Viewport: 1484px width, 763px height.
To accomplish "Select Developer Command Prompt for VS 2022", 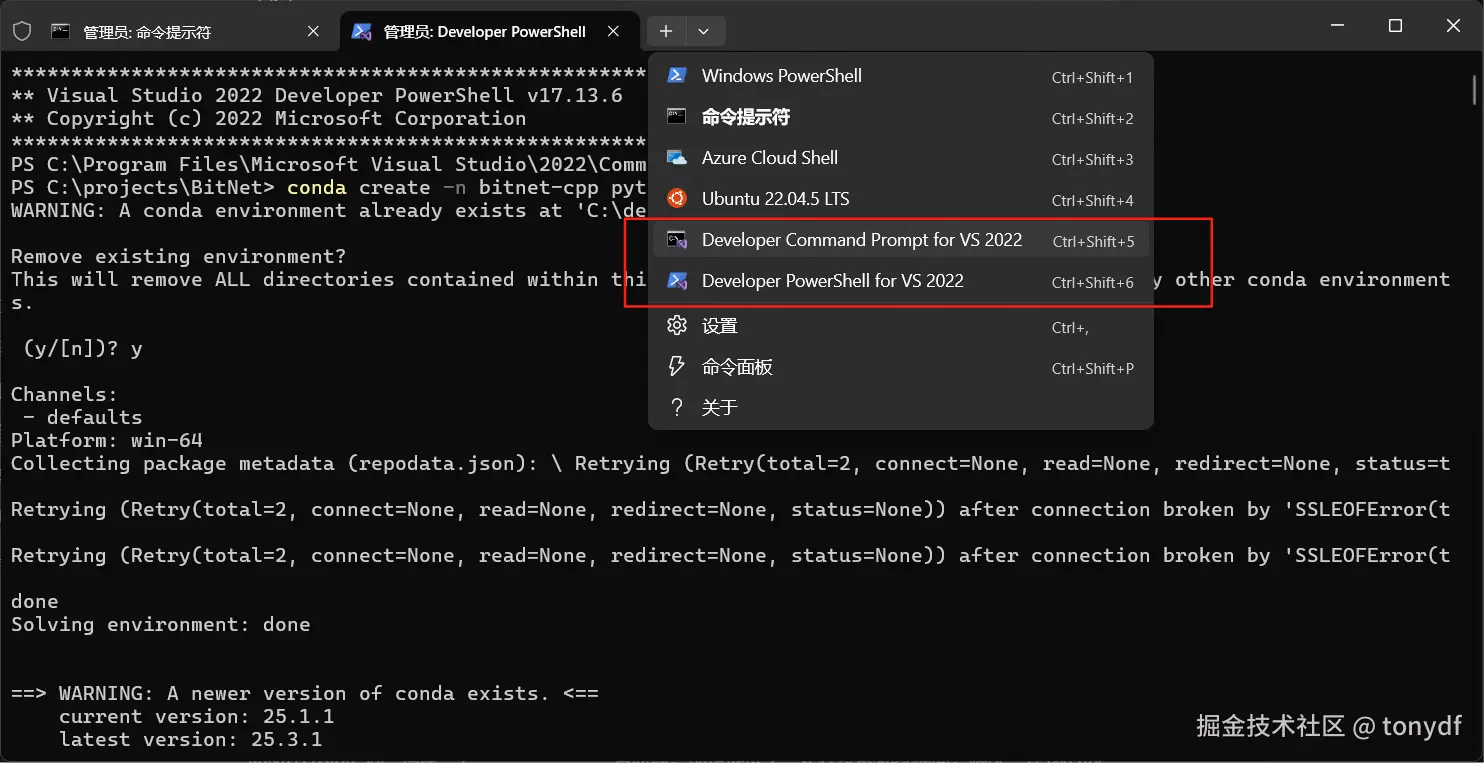I will point(900,240).
